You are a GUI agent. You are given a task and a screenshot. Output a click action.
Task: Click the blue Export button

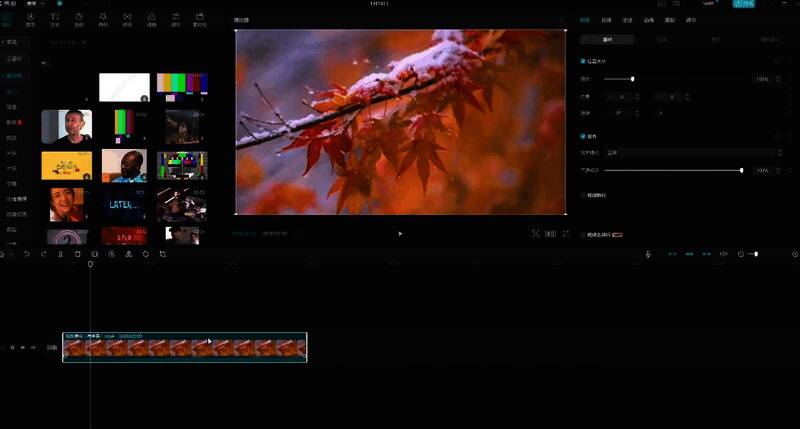pos(744,4)
